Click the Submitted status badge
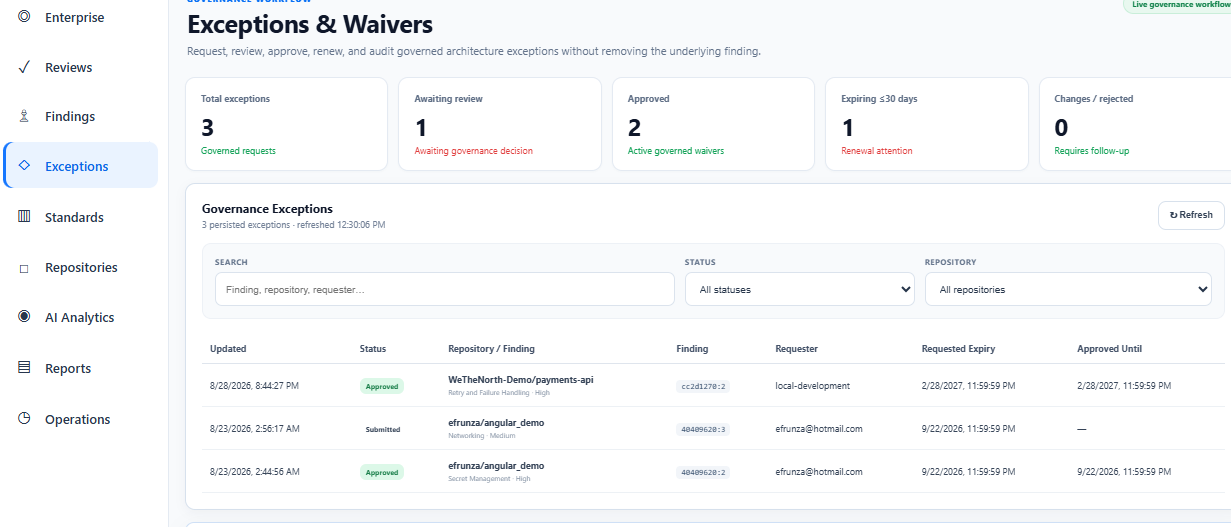 click(382, 429)
